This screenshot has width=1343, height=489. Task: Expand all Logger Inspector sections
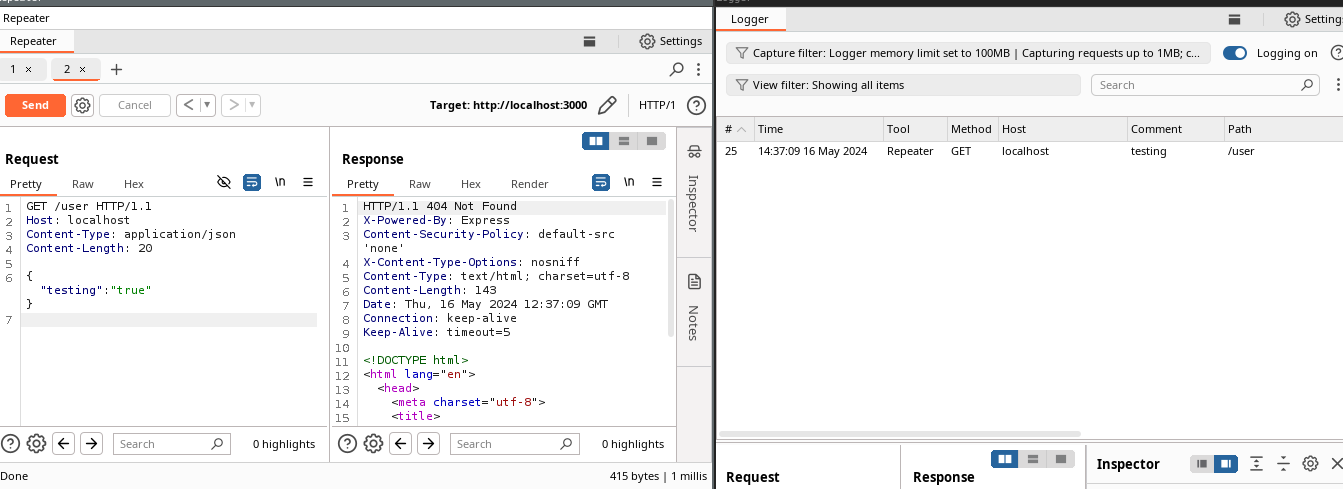(1257, 464)
